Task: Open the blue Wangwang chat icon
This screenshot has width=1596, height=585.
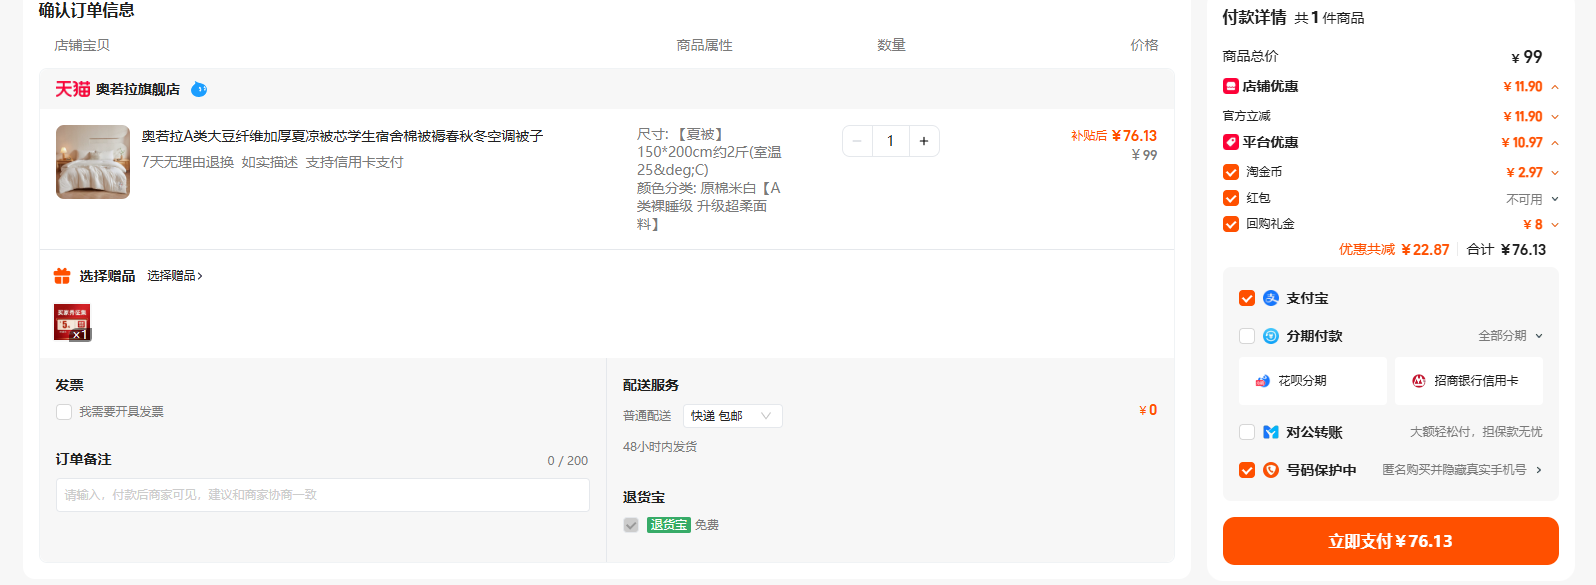Action: click(199, 89)
